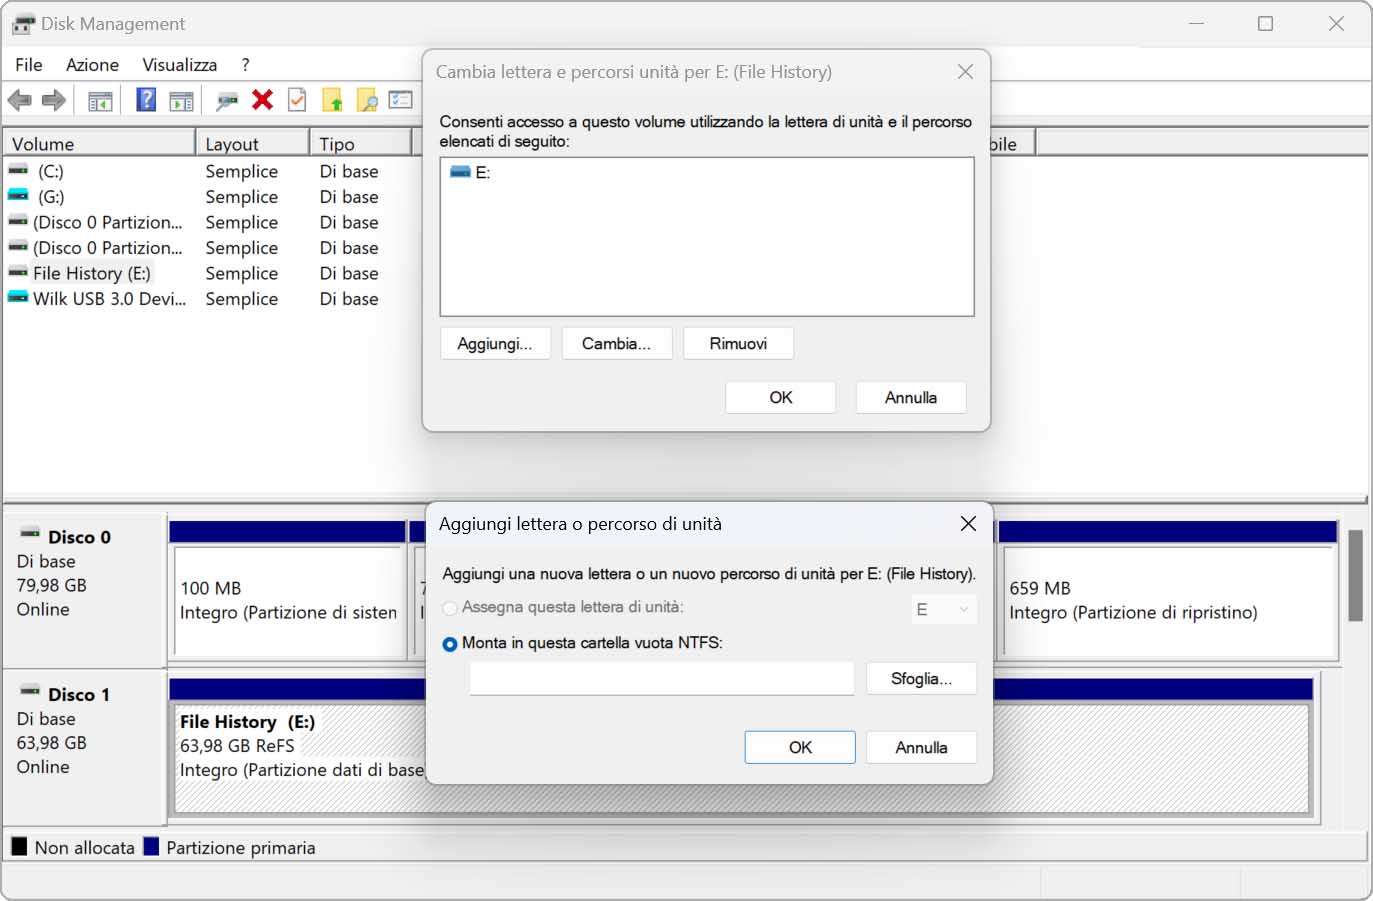This screenshot has height=901, width=1373.
Task: Click the Rimuovi button
Action: click(x=738, y=344)
